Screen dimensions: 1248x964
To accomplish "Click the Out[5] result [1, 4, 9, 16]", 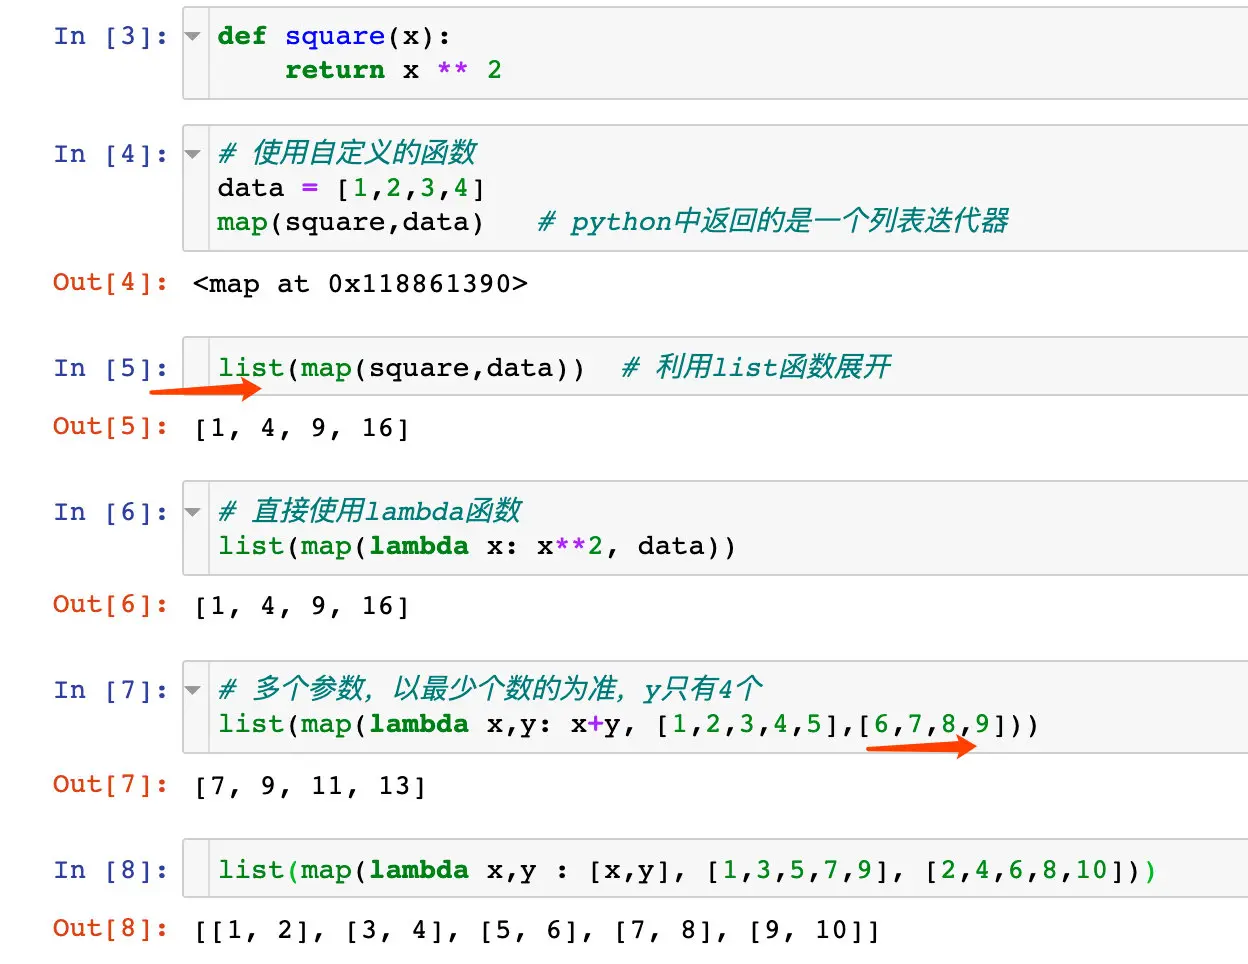I will click(x=302, y=429).
